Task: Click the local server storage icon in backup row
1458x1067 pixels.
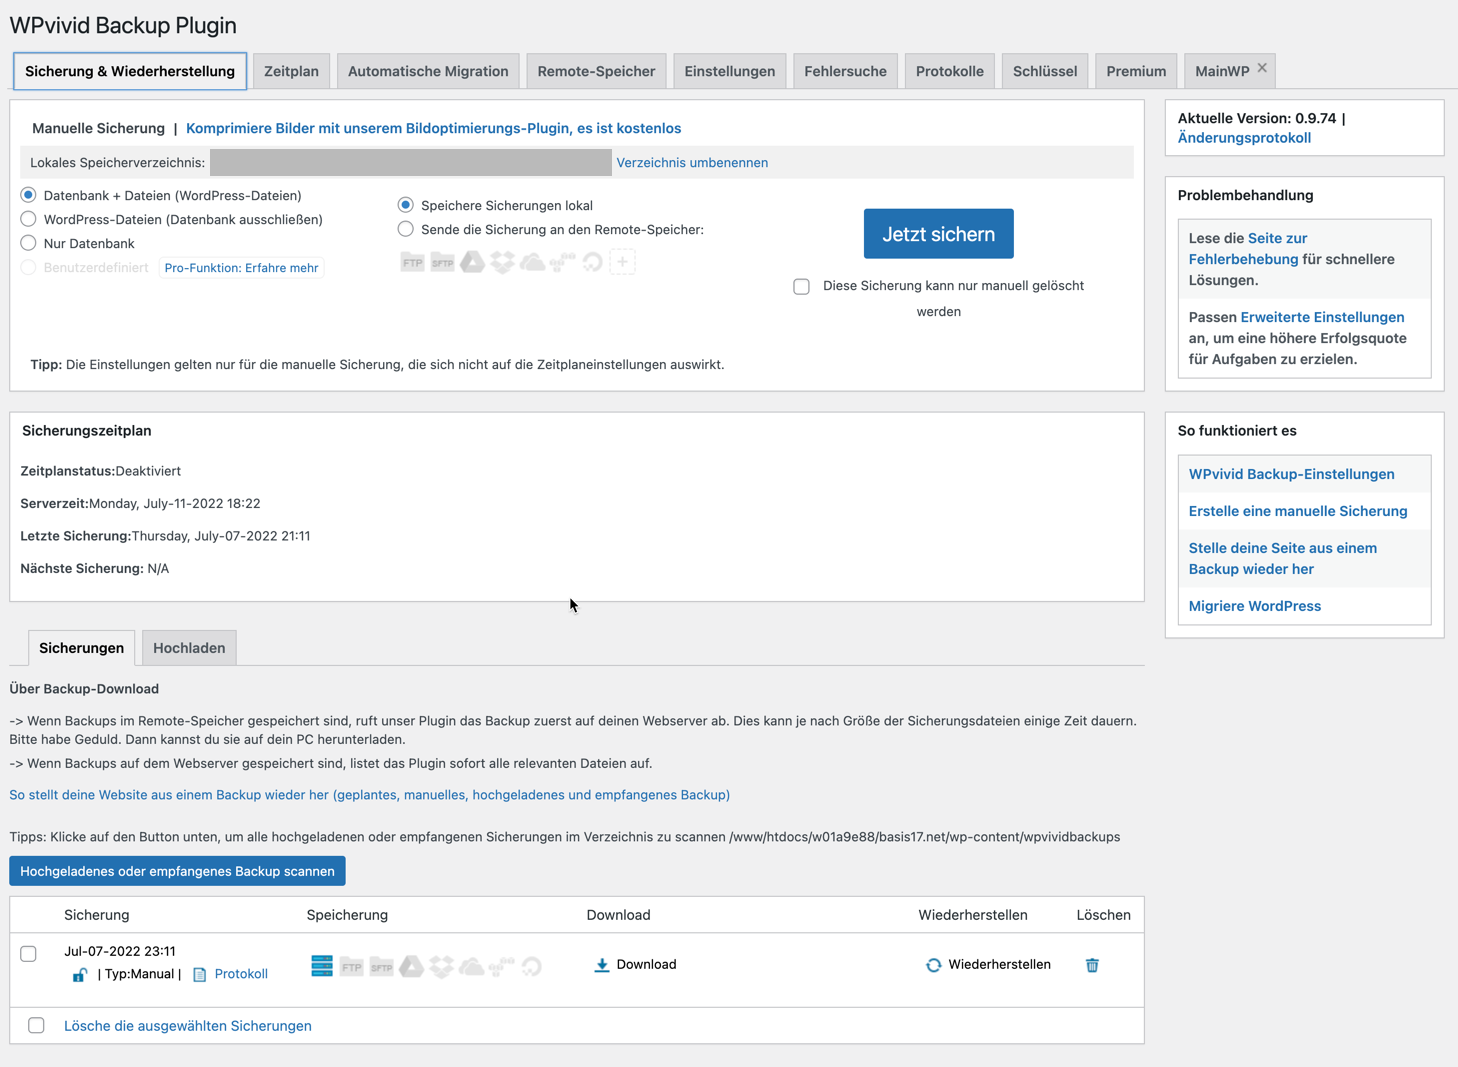Action: point(322,966)
